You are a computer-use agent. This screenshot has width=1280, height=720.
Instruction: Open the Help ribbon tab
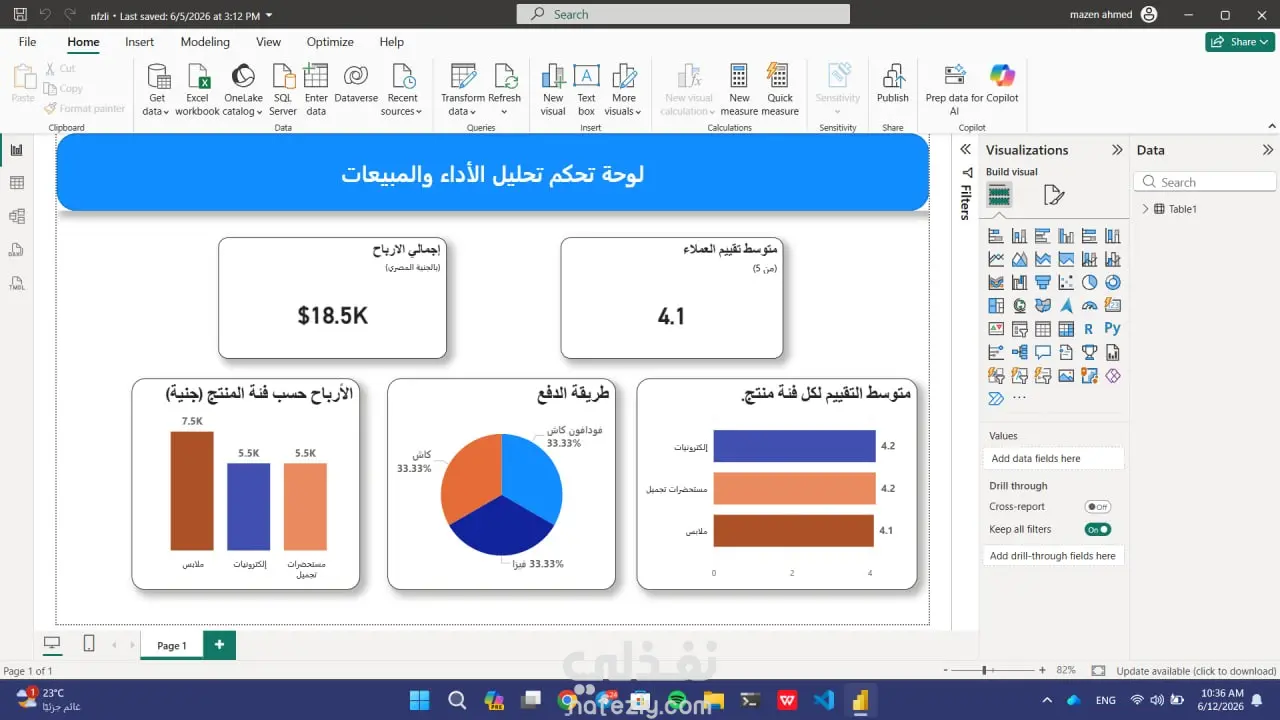(x=392, y=42)
